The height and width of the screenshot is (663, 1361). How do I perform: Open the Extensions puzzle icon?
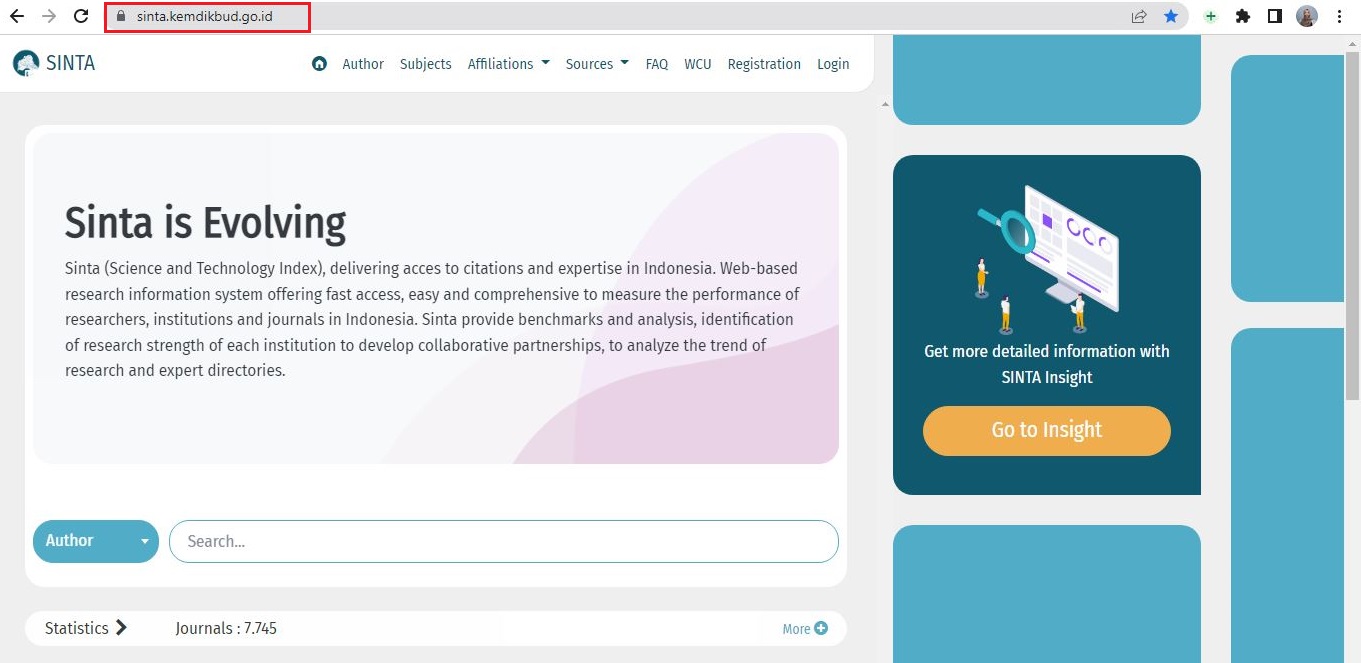click(1243, 16)
